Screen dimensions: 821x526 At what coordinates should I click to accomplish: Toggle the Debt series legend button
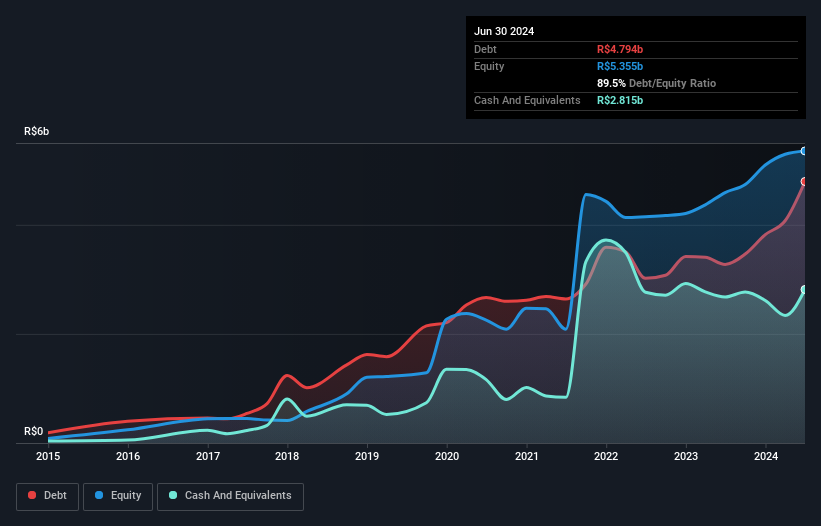click(x=47, y=496)
